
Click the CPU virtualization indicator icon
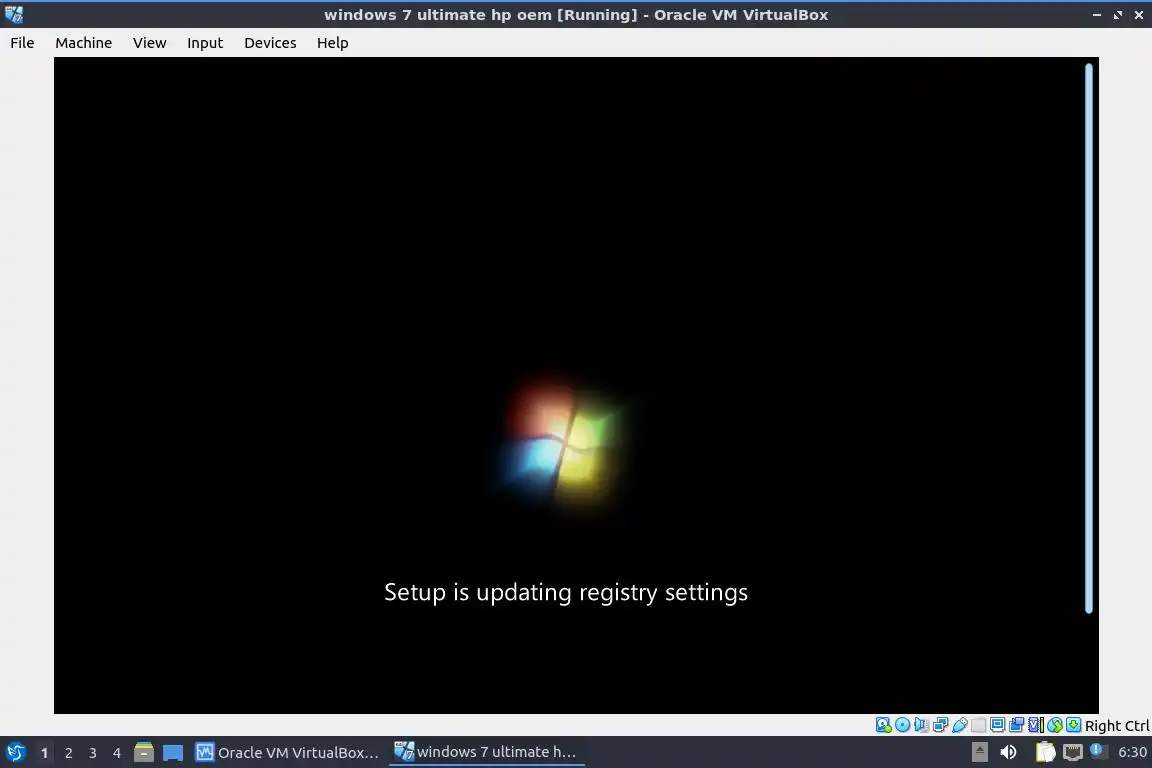coord(1036,725)
